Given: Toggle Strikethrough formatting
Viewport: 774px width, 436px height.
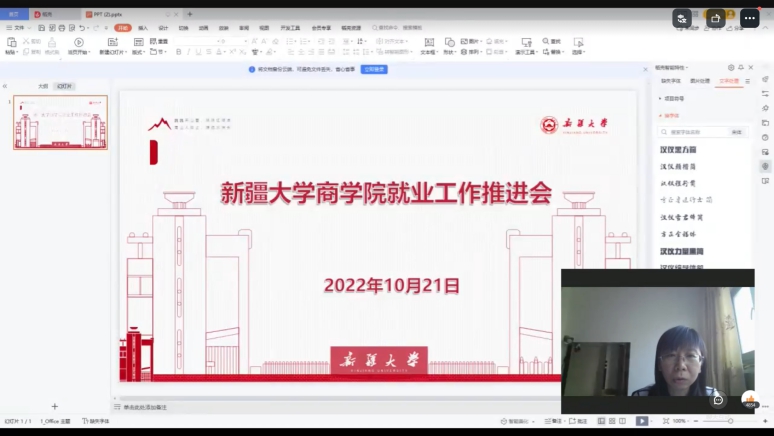Looking at the screenshot, I should (x=209, y=52).
